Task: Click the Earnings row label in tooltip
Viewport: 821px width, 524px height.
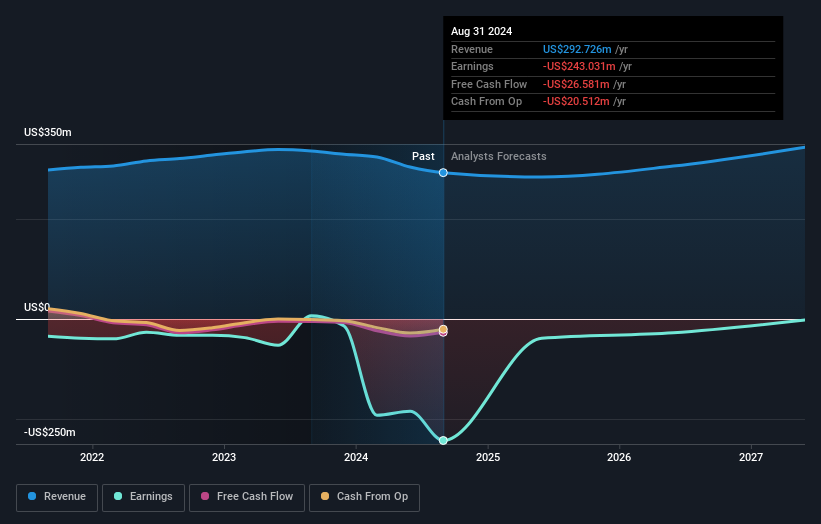Action: click(472, 66)
